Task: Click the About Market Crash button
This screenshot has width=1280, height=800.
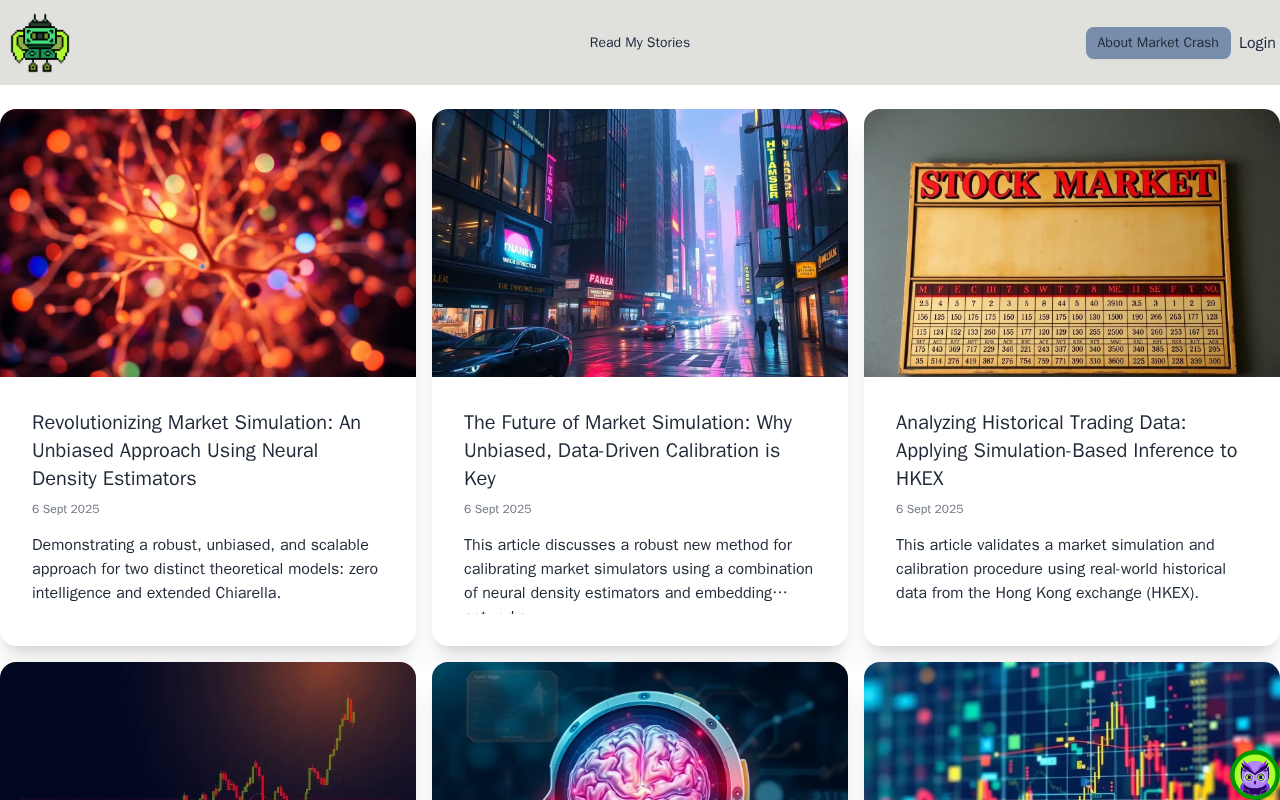Action: click(x=1158, y=43)
